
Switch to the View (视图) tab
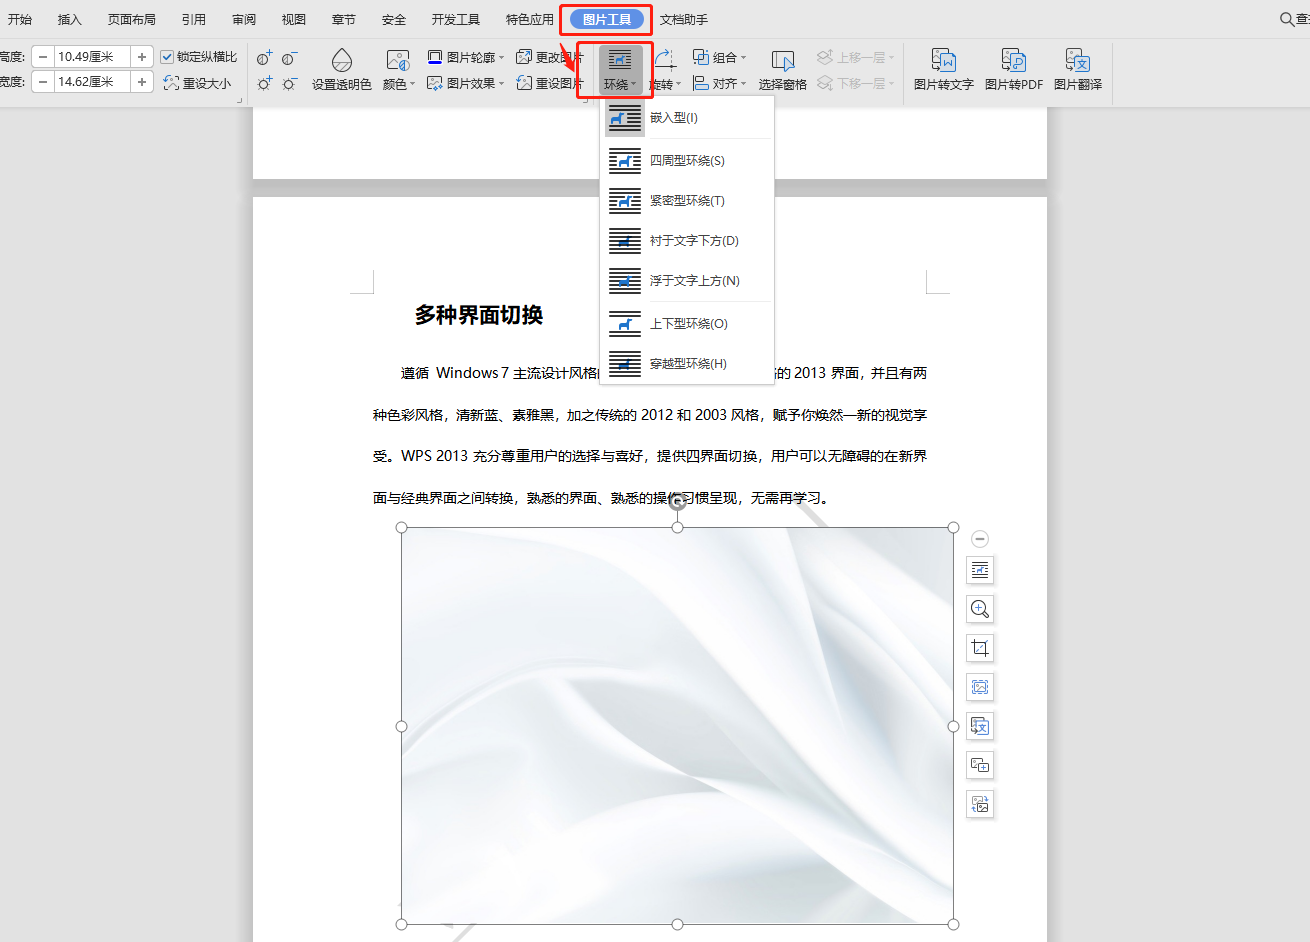point(294,19)
